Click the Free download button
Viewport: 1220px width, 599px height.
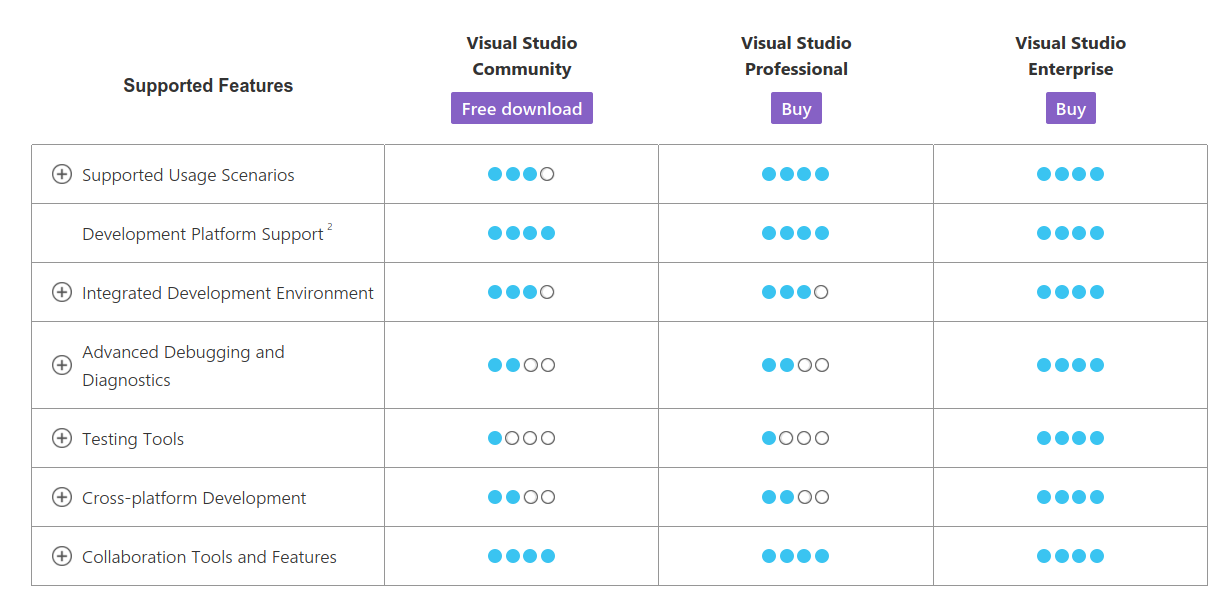(521, 107)
